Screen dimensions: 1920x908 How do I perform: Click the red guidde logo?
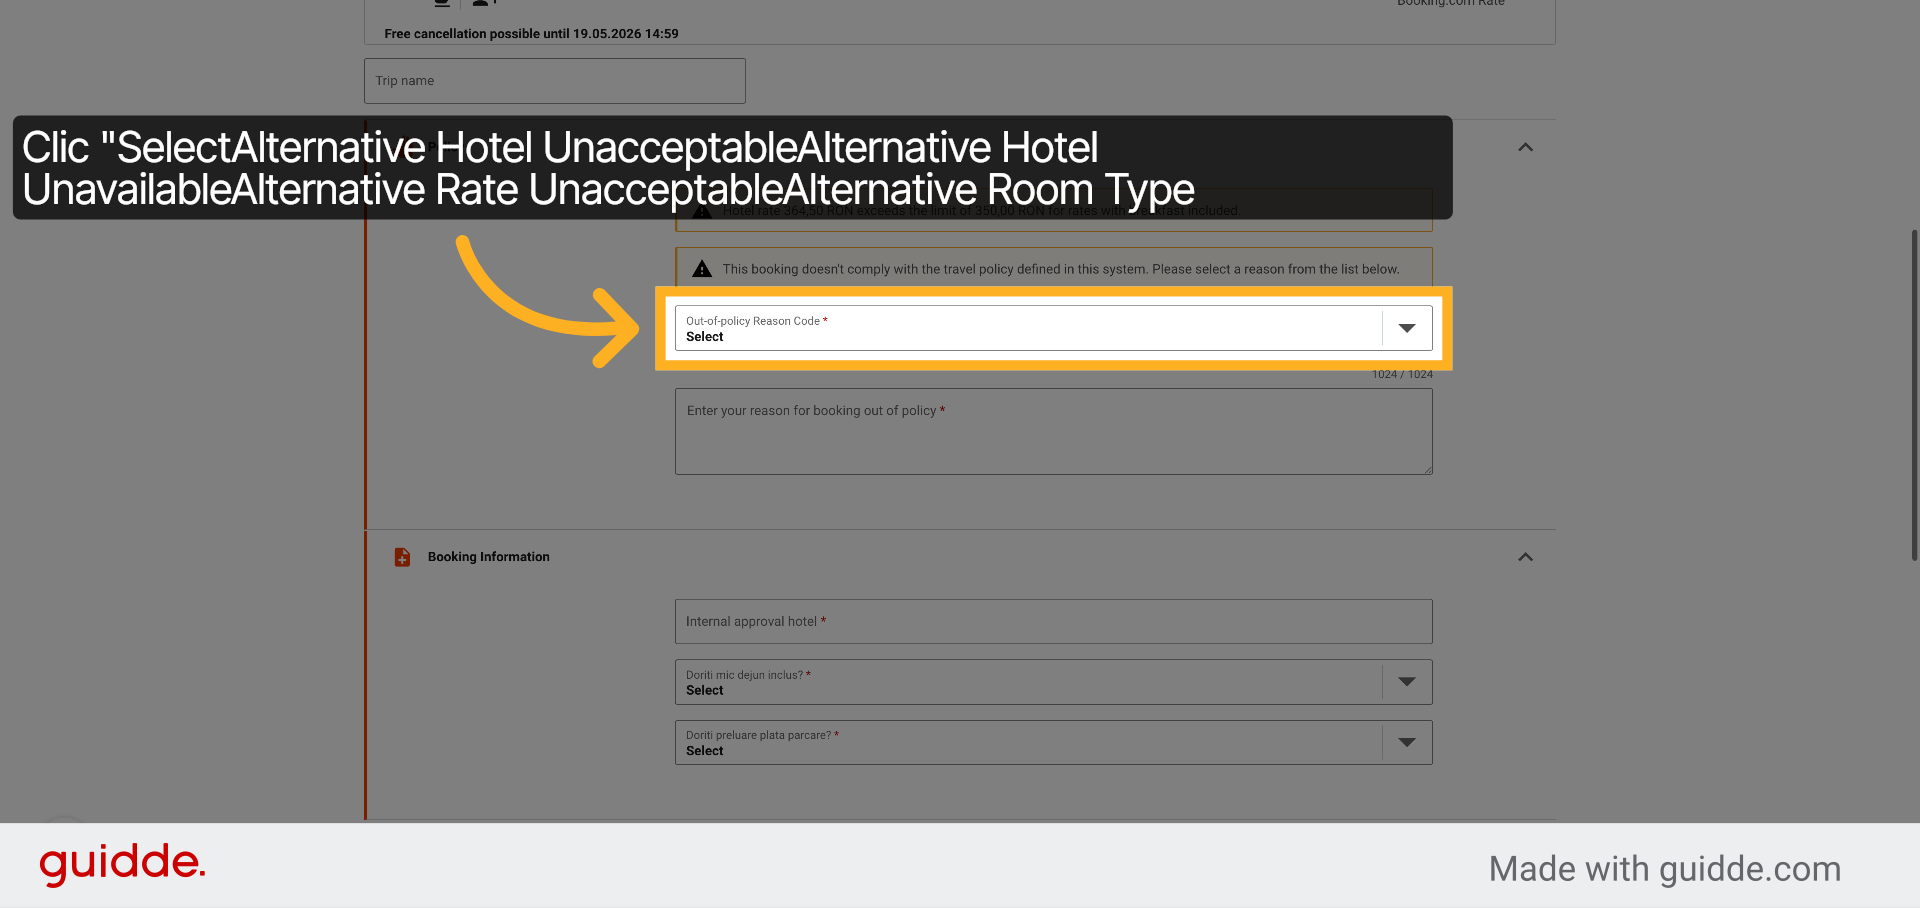(122, 864)
